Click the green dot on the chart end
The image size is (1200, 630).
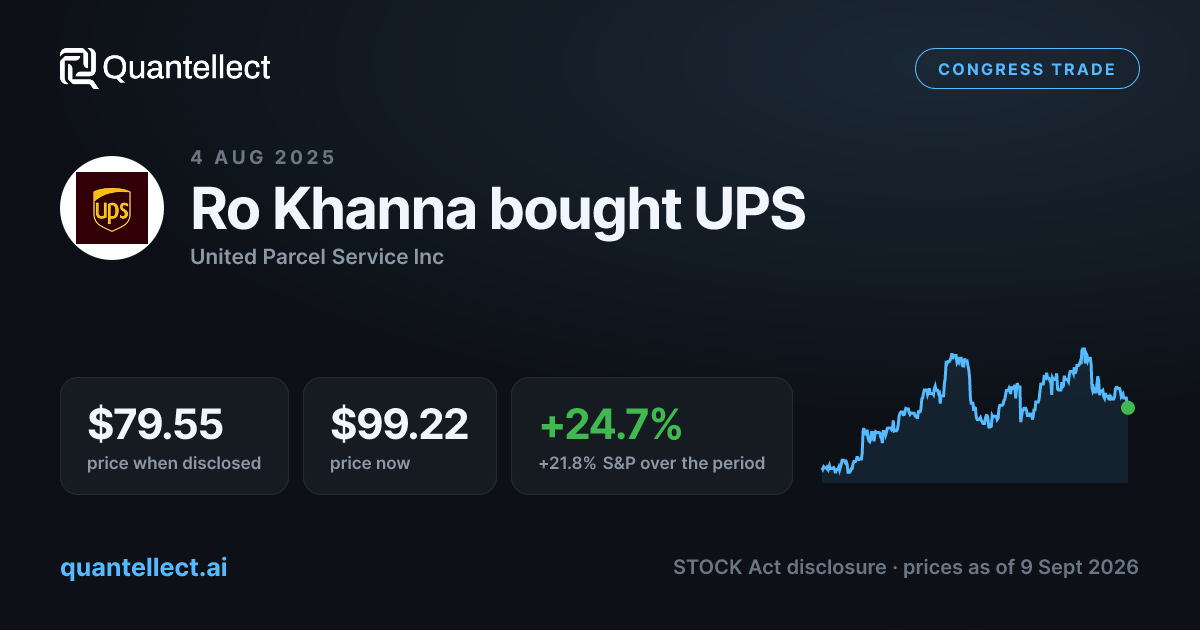click(x=1128, y=407)
